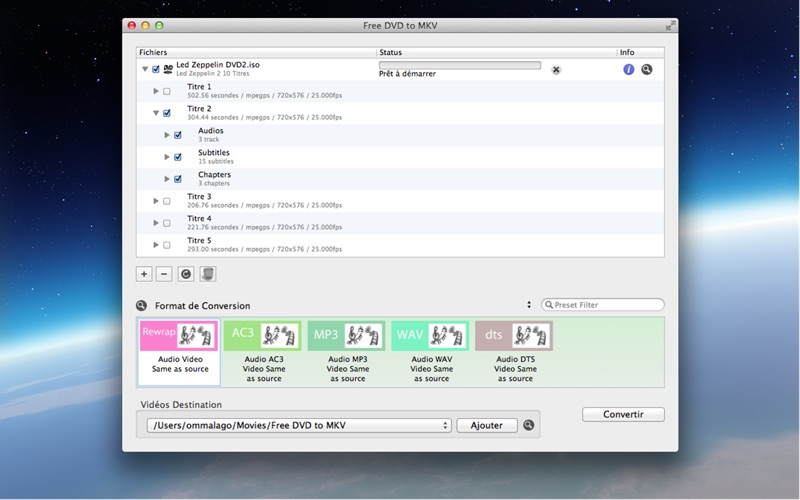This screenshot has height=500, width=800.
Task: Toggle full screen with the window's corner arrows icon
Action: pos(671,25)
